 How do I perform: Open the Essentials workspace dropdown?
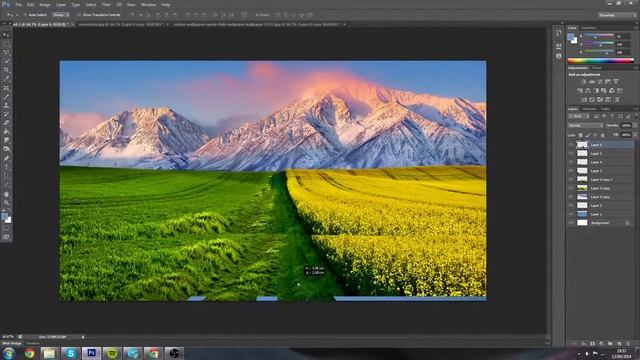pos(617,15)
